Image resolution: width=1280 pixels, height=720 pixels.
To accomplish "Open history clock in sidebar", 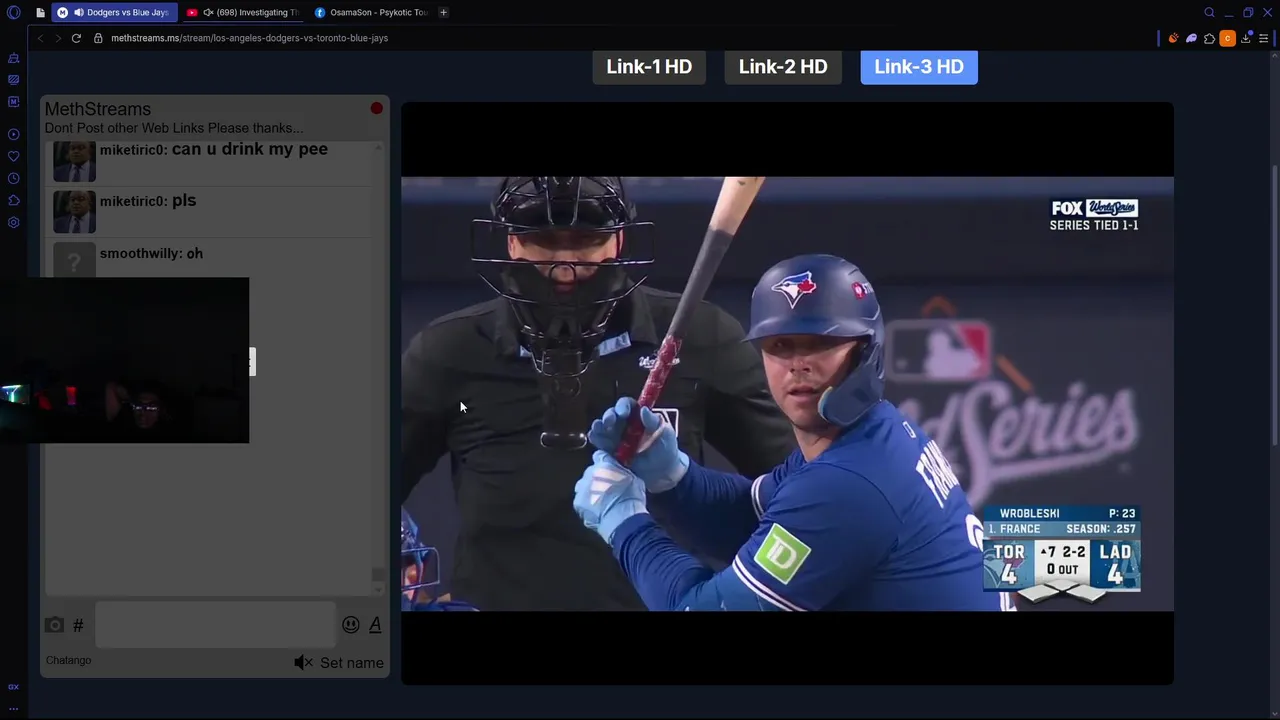I will [x=13, y=178].
